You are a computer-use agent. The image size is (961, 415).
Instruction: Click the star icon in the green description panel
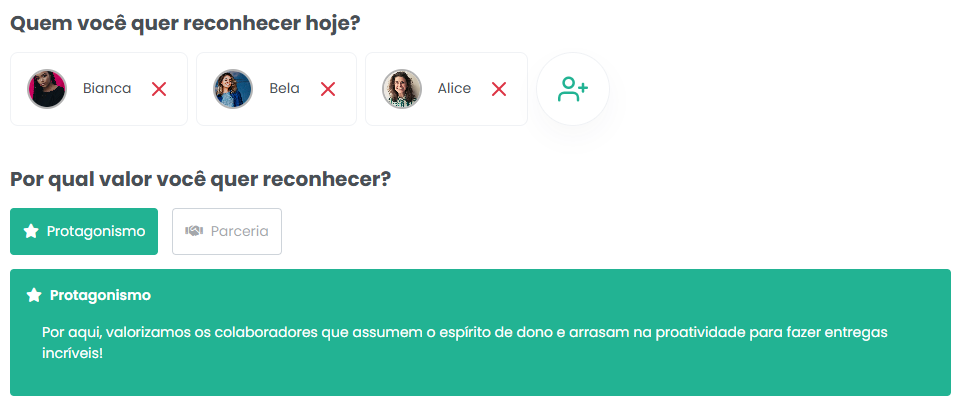tap(34, 295)
